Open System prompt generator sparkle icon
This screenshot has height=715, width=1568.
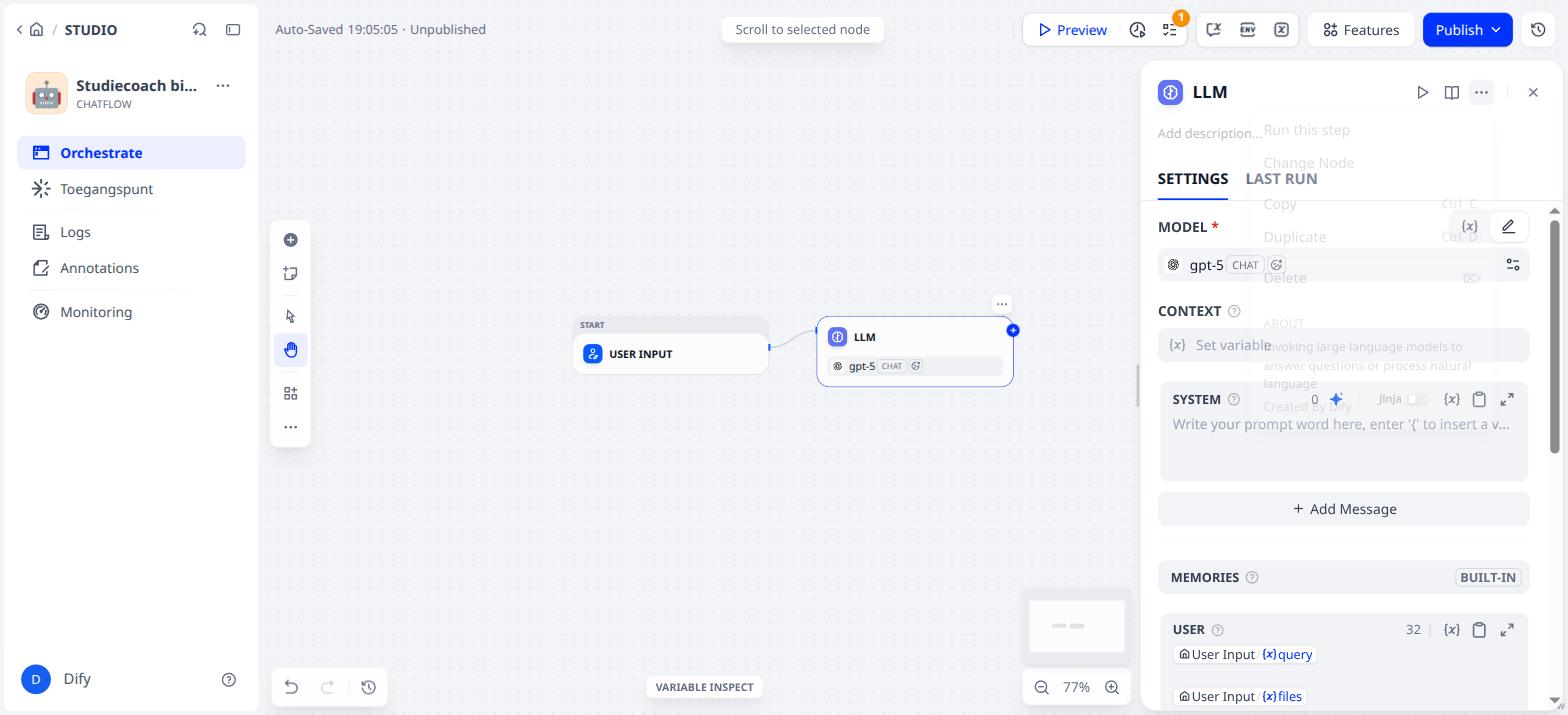pyautogui.click(x=1336, y=399)
